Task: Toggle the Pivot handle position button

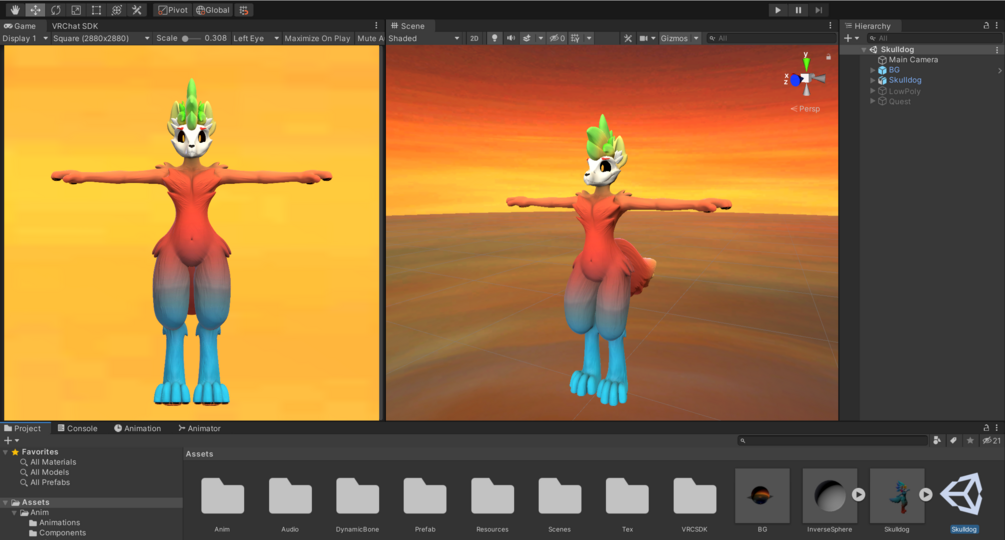Action: click(173, 10)
